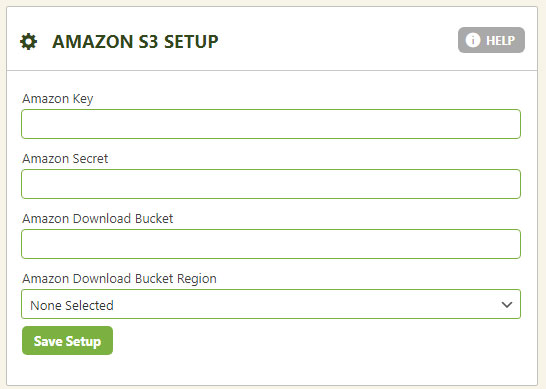Focus the Amazon Key input field

(271, 124)
